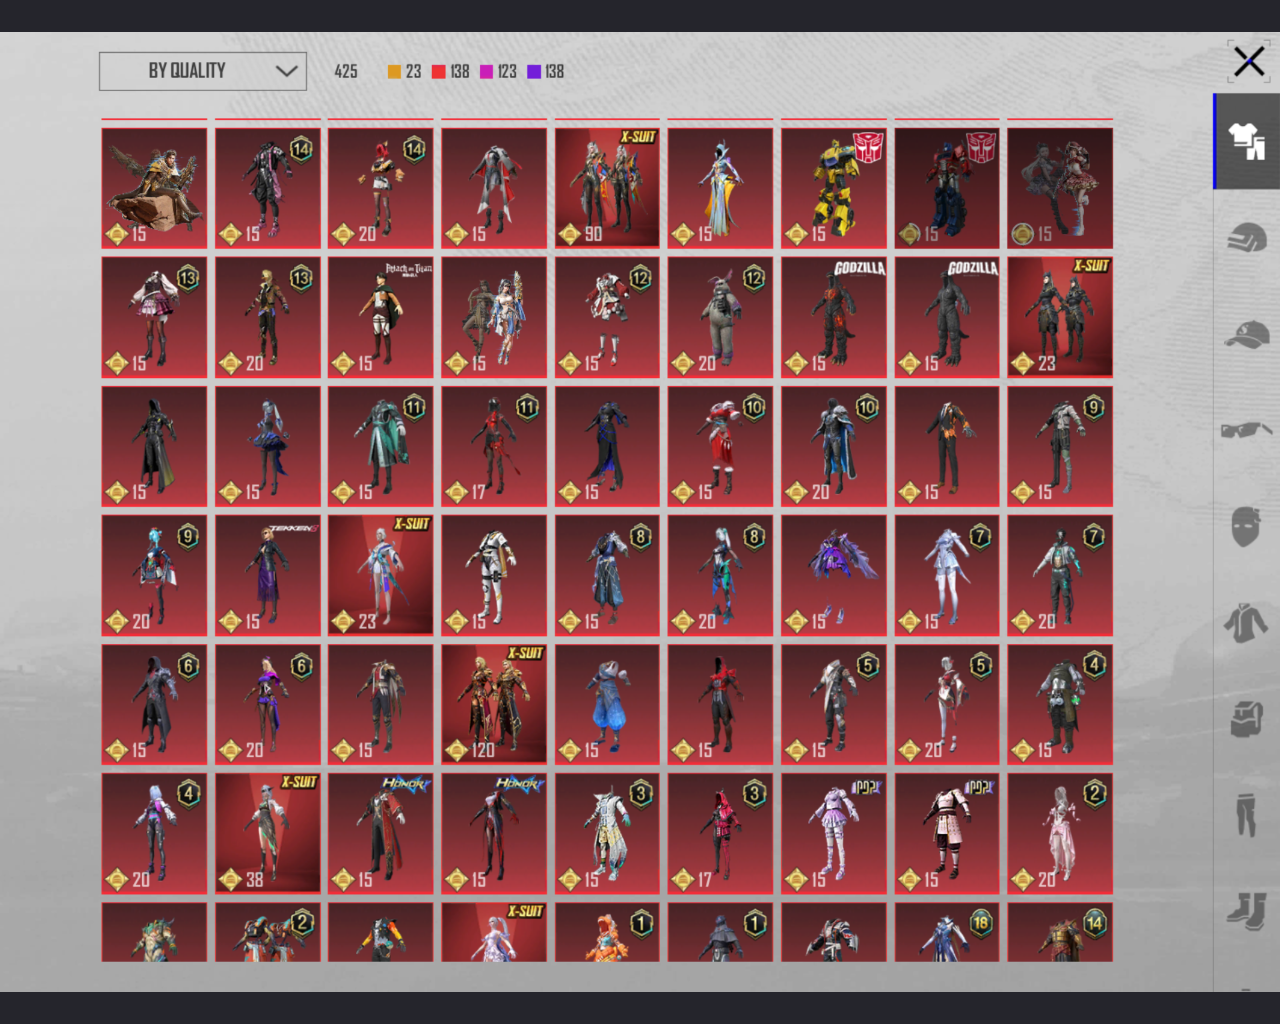Screen dimensions: 1280x1024
Task: Select the X-Suit outfit priced 90
Action: pyautogui.click(x=607, y=188)
